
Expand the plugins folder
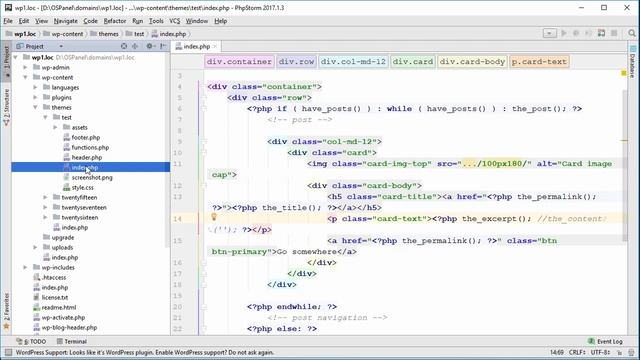pyautogui.click(x=35, y=98)
